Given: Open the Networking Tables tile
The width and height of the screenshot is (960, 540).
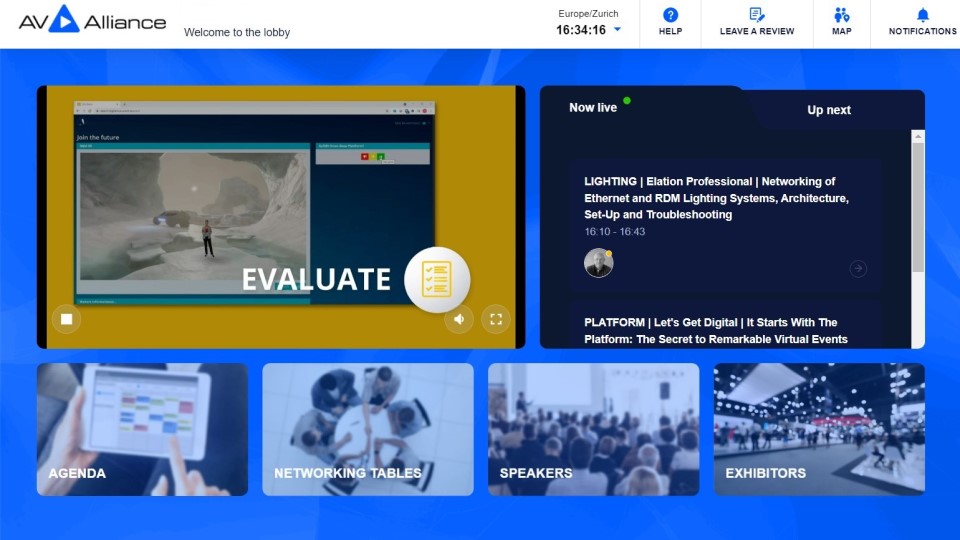Looking at the screenshot, I should [x=368, y=429].
